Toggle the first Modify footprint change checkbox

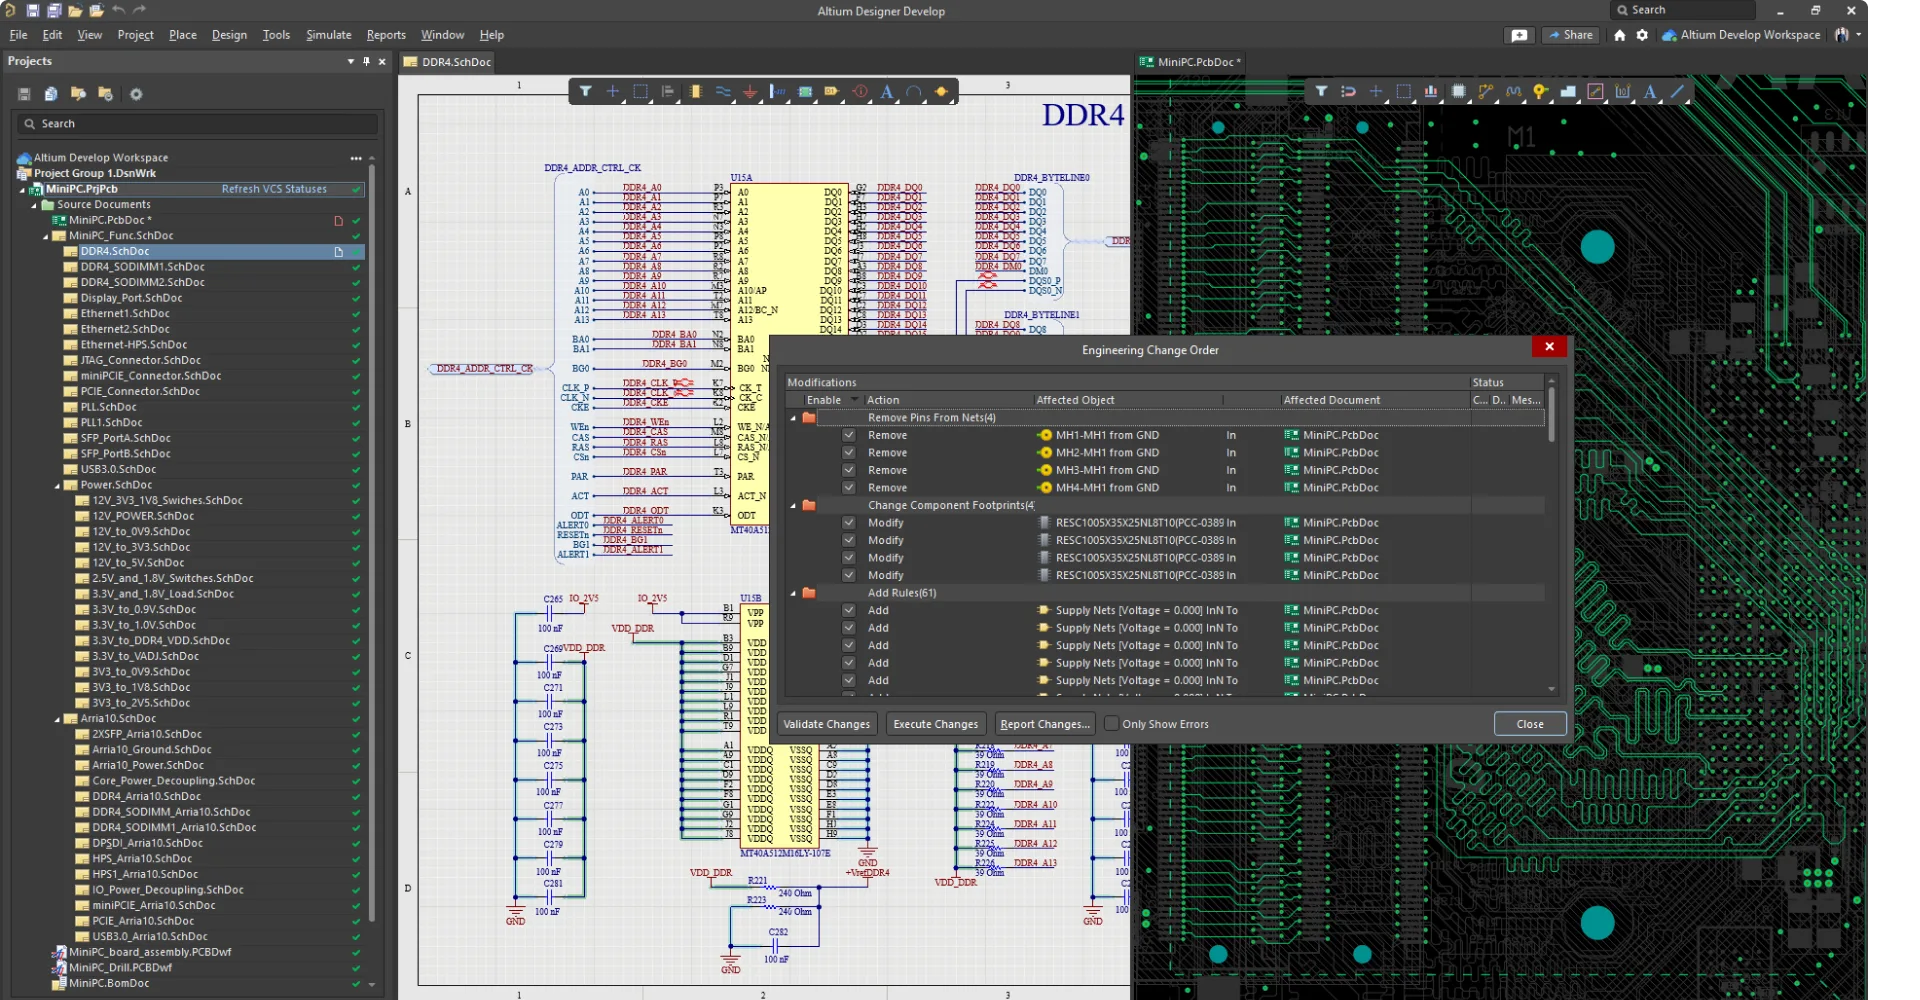coord(849,523)
